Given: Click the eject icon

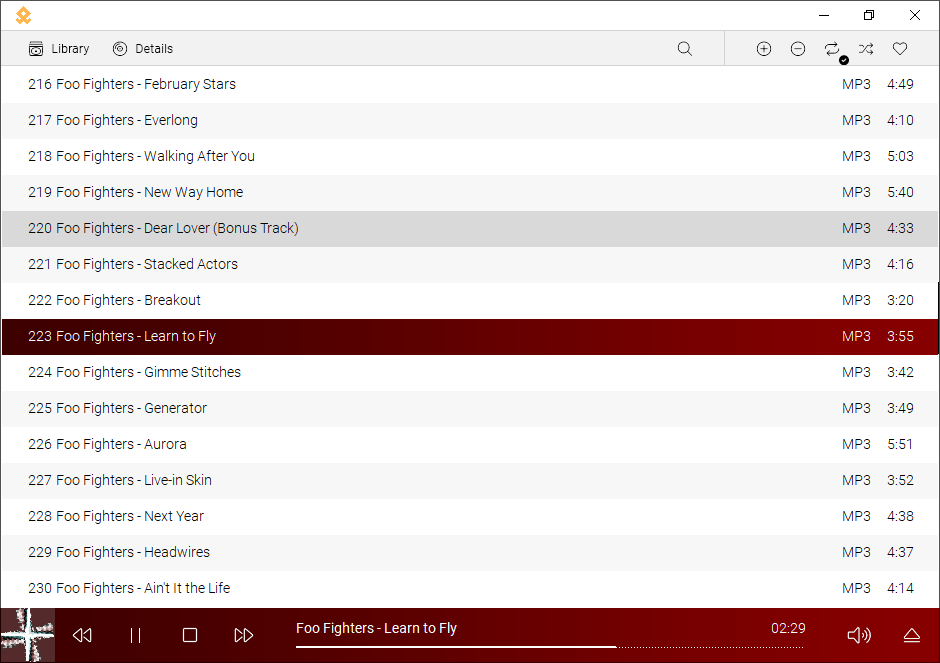Looking at the screenshot, I should click(x=911, y=635).
